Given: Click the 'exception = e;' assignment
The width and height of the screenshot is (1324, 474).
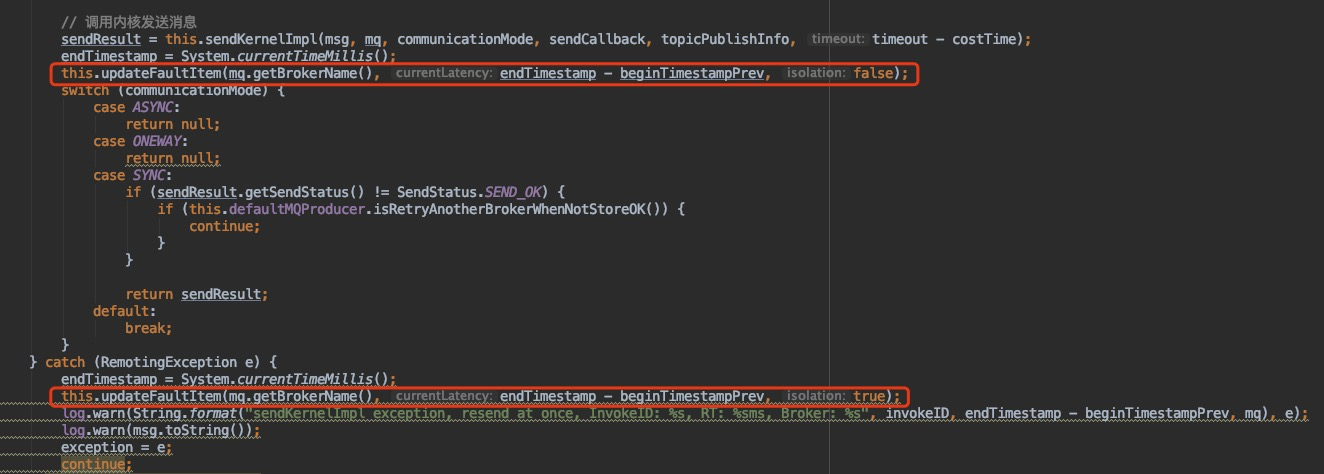Looking at the screenshot, I should click(x=117, y=447).
